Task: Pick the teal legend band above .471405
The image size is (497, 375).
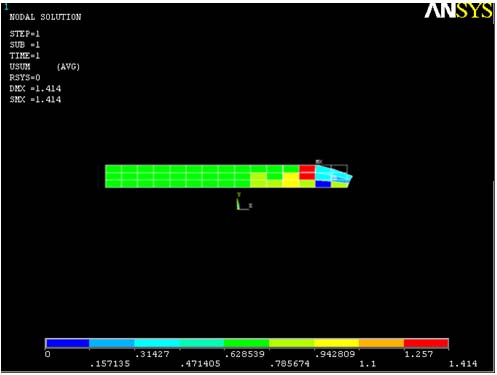Action: click(202, 343)
